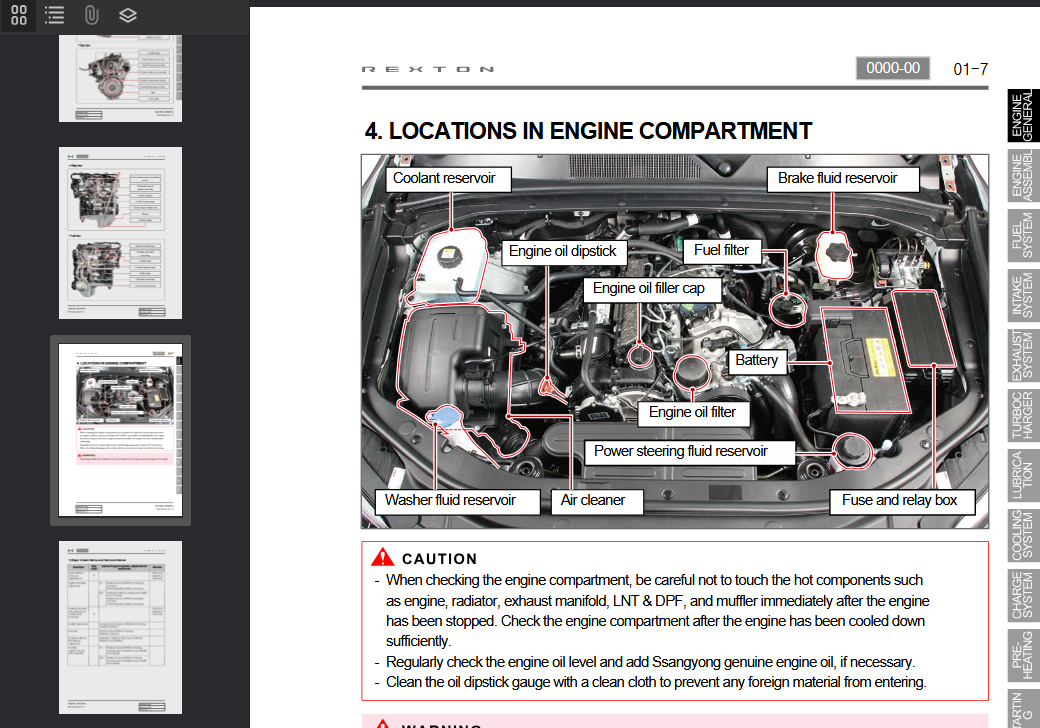1040x728 pixels.
Task: Click sentence about Ssangyong genuine engine oil
Action: 651,662
